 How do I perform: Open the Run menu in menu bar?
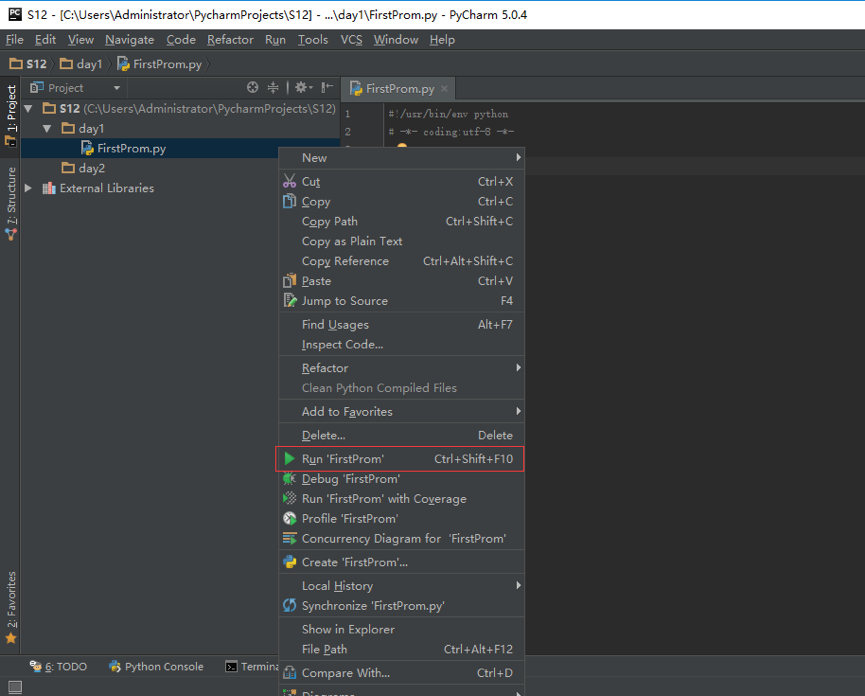point(275,40)
